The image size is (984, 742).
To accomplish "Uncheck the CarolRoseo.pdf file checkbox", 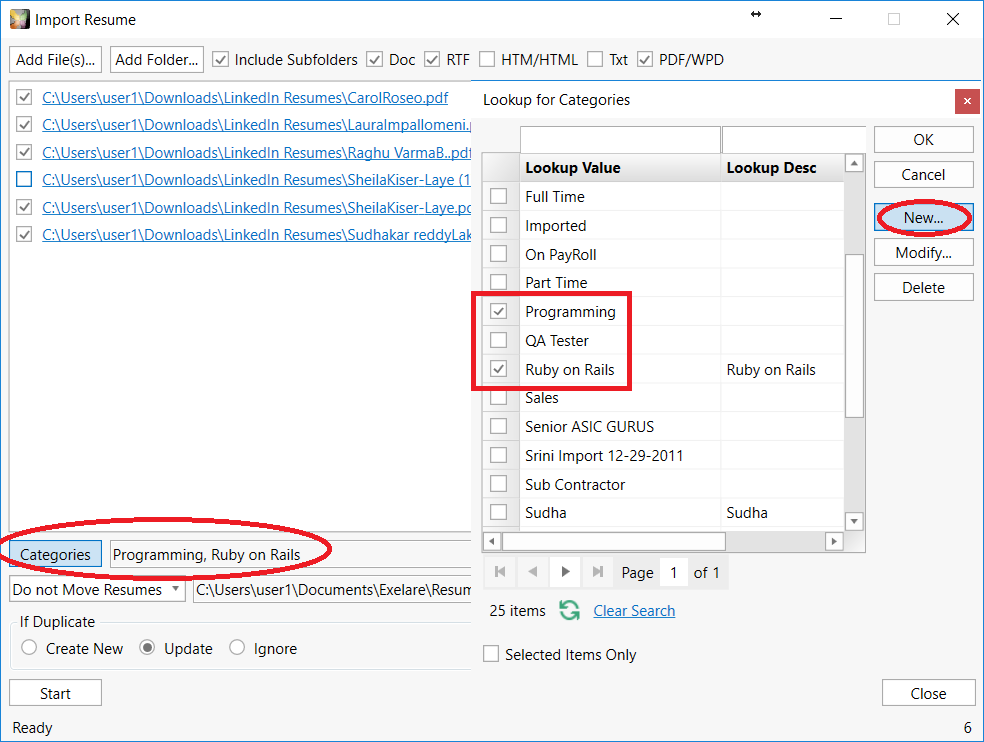I will (24, 97).
